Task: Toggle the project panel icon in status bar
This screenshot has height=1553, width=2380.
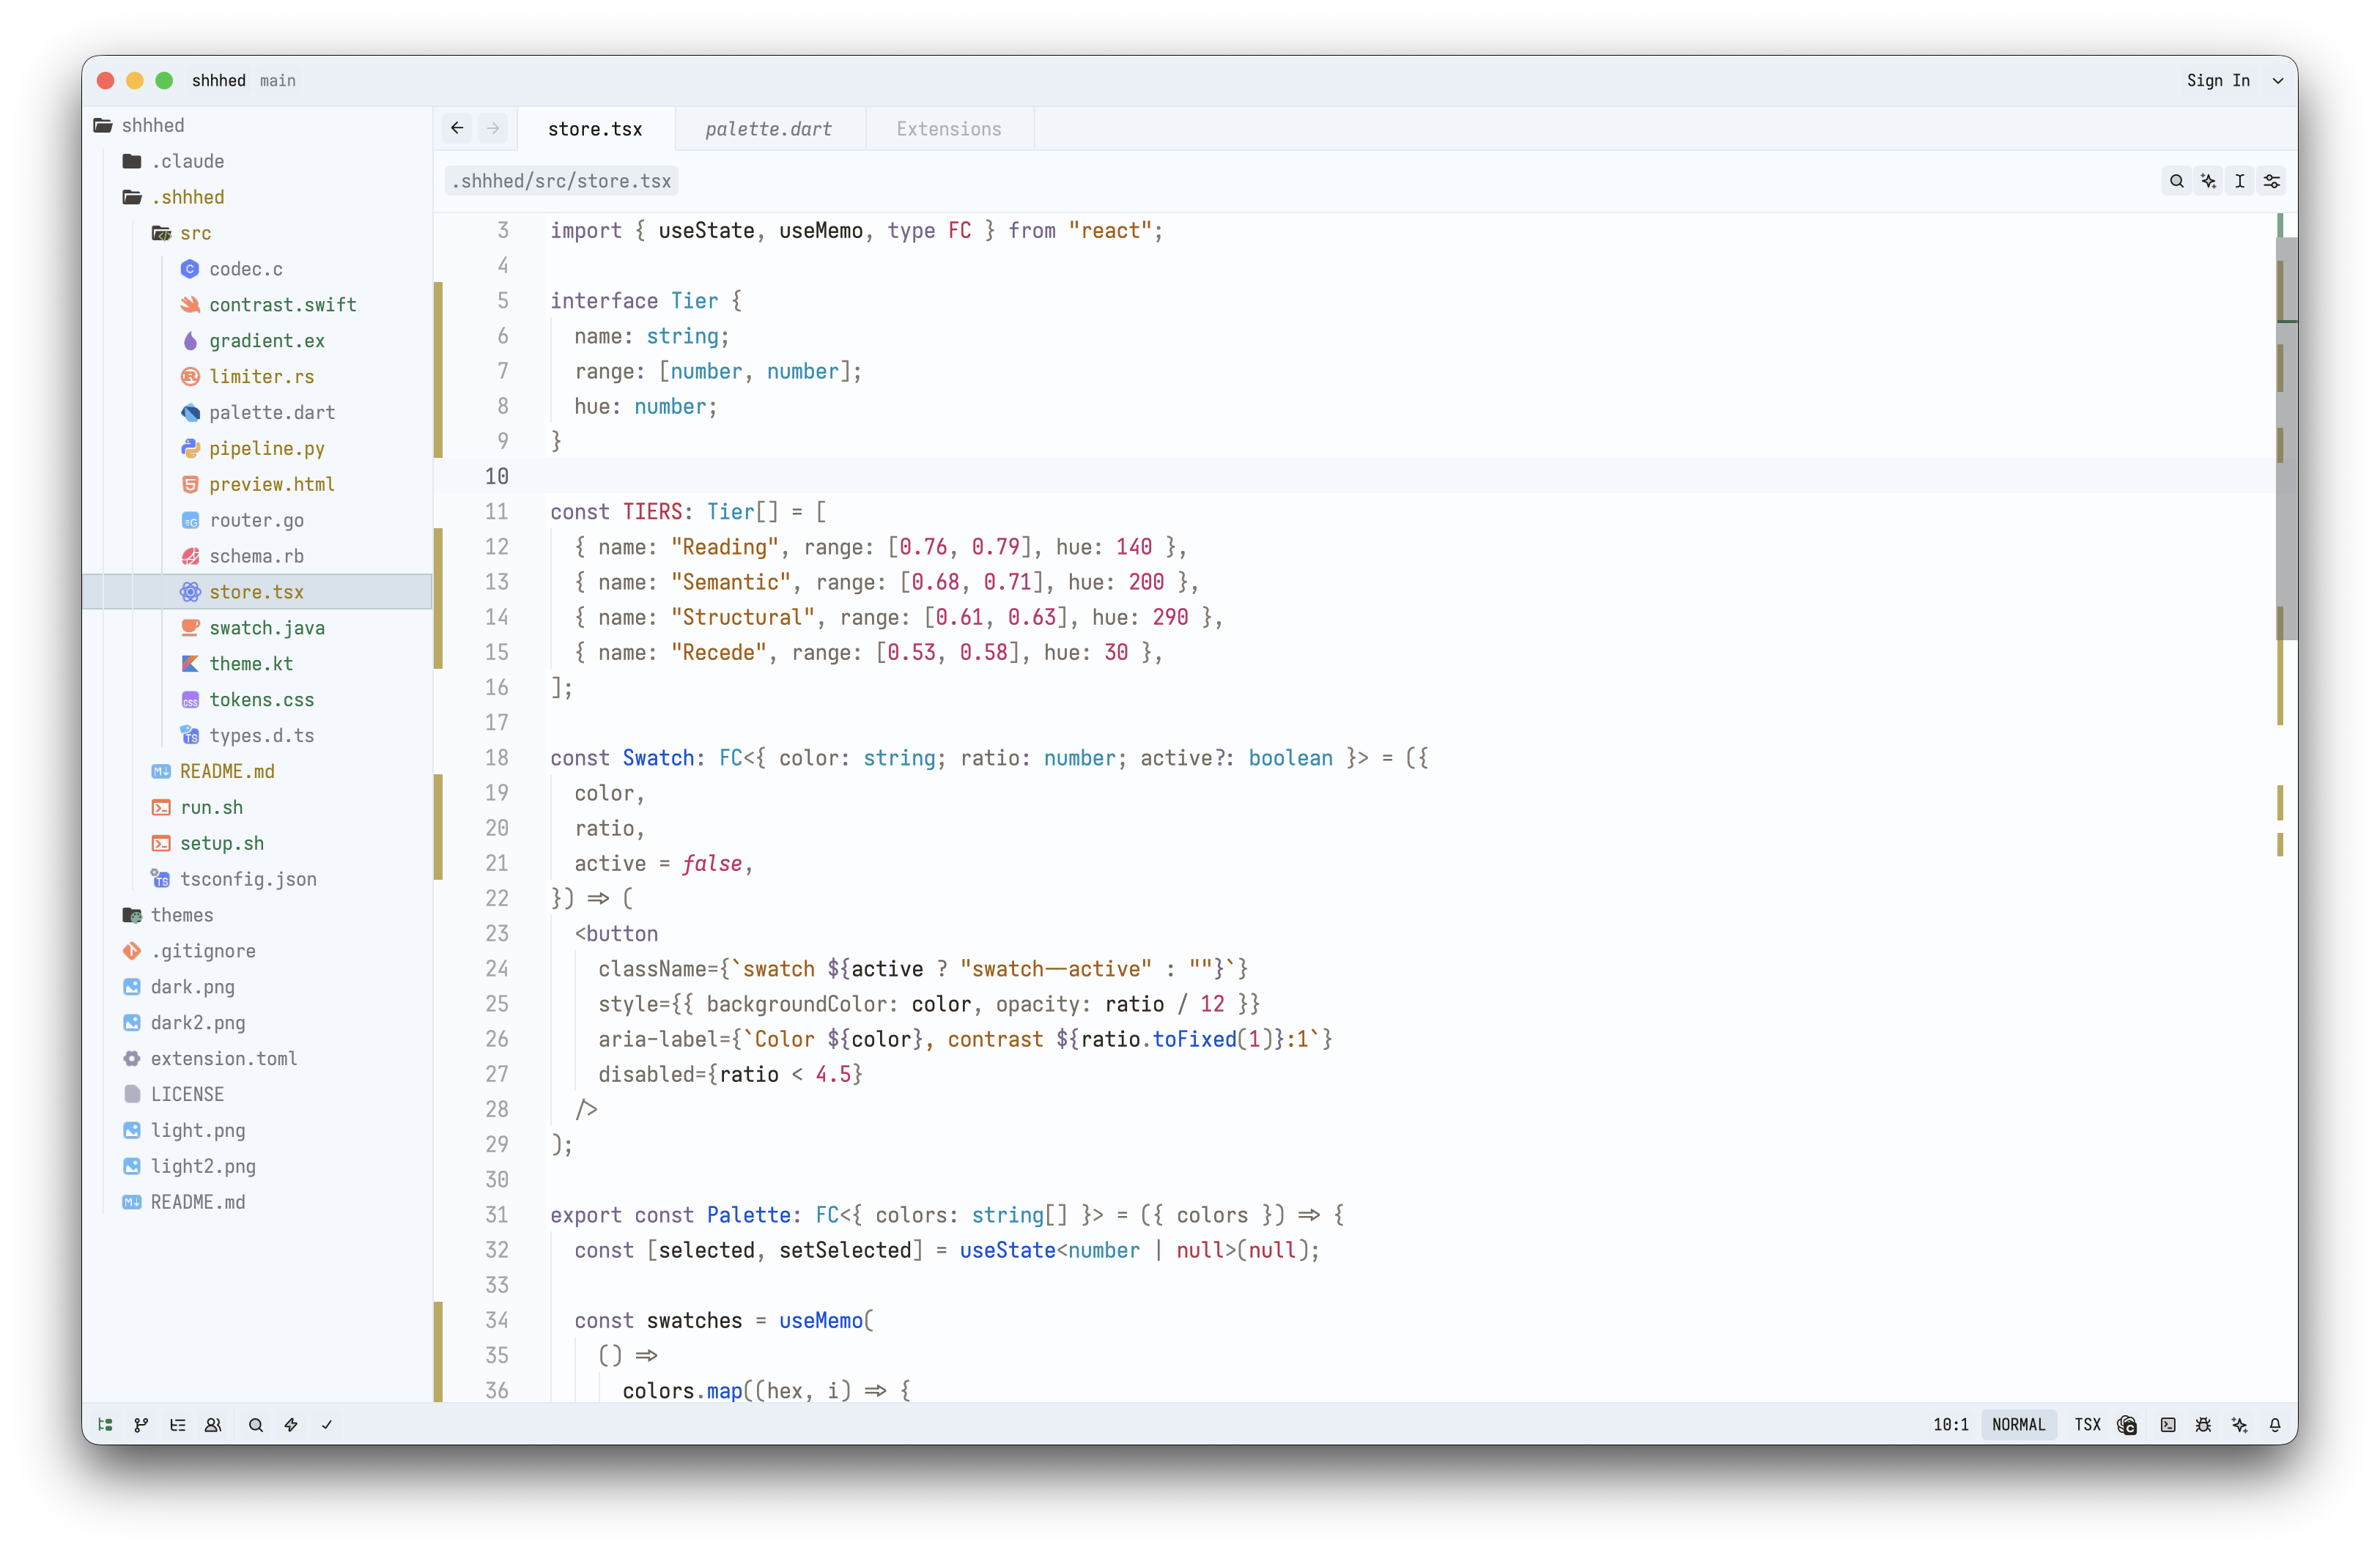Action: pyautogui.click(x=105, y=1425)
